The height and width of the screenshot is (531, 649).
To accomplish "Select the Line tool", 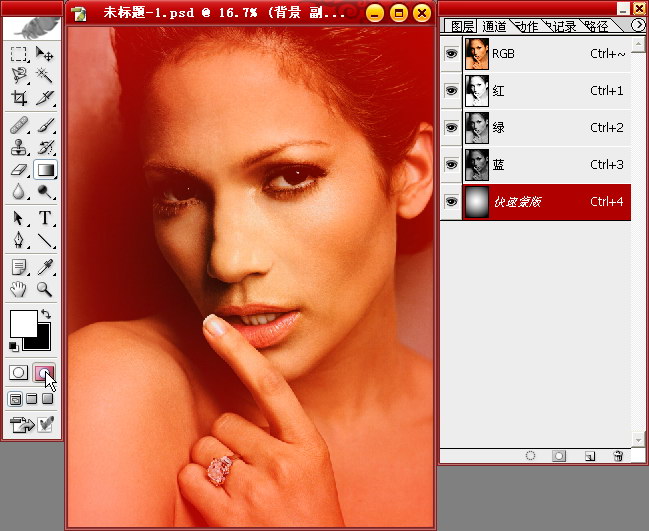I will point(44,240).
